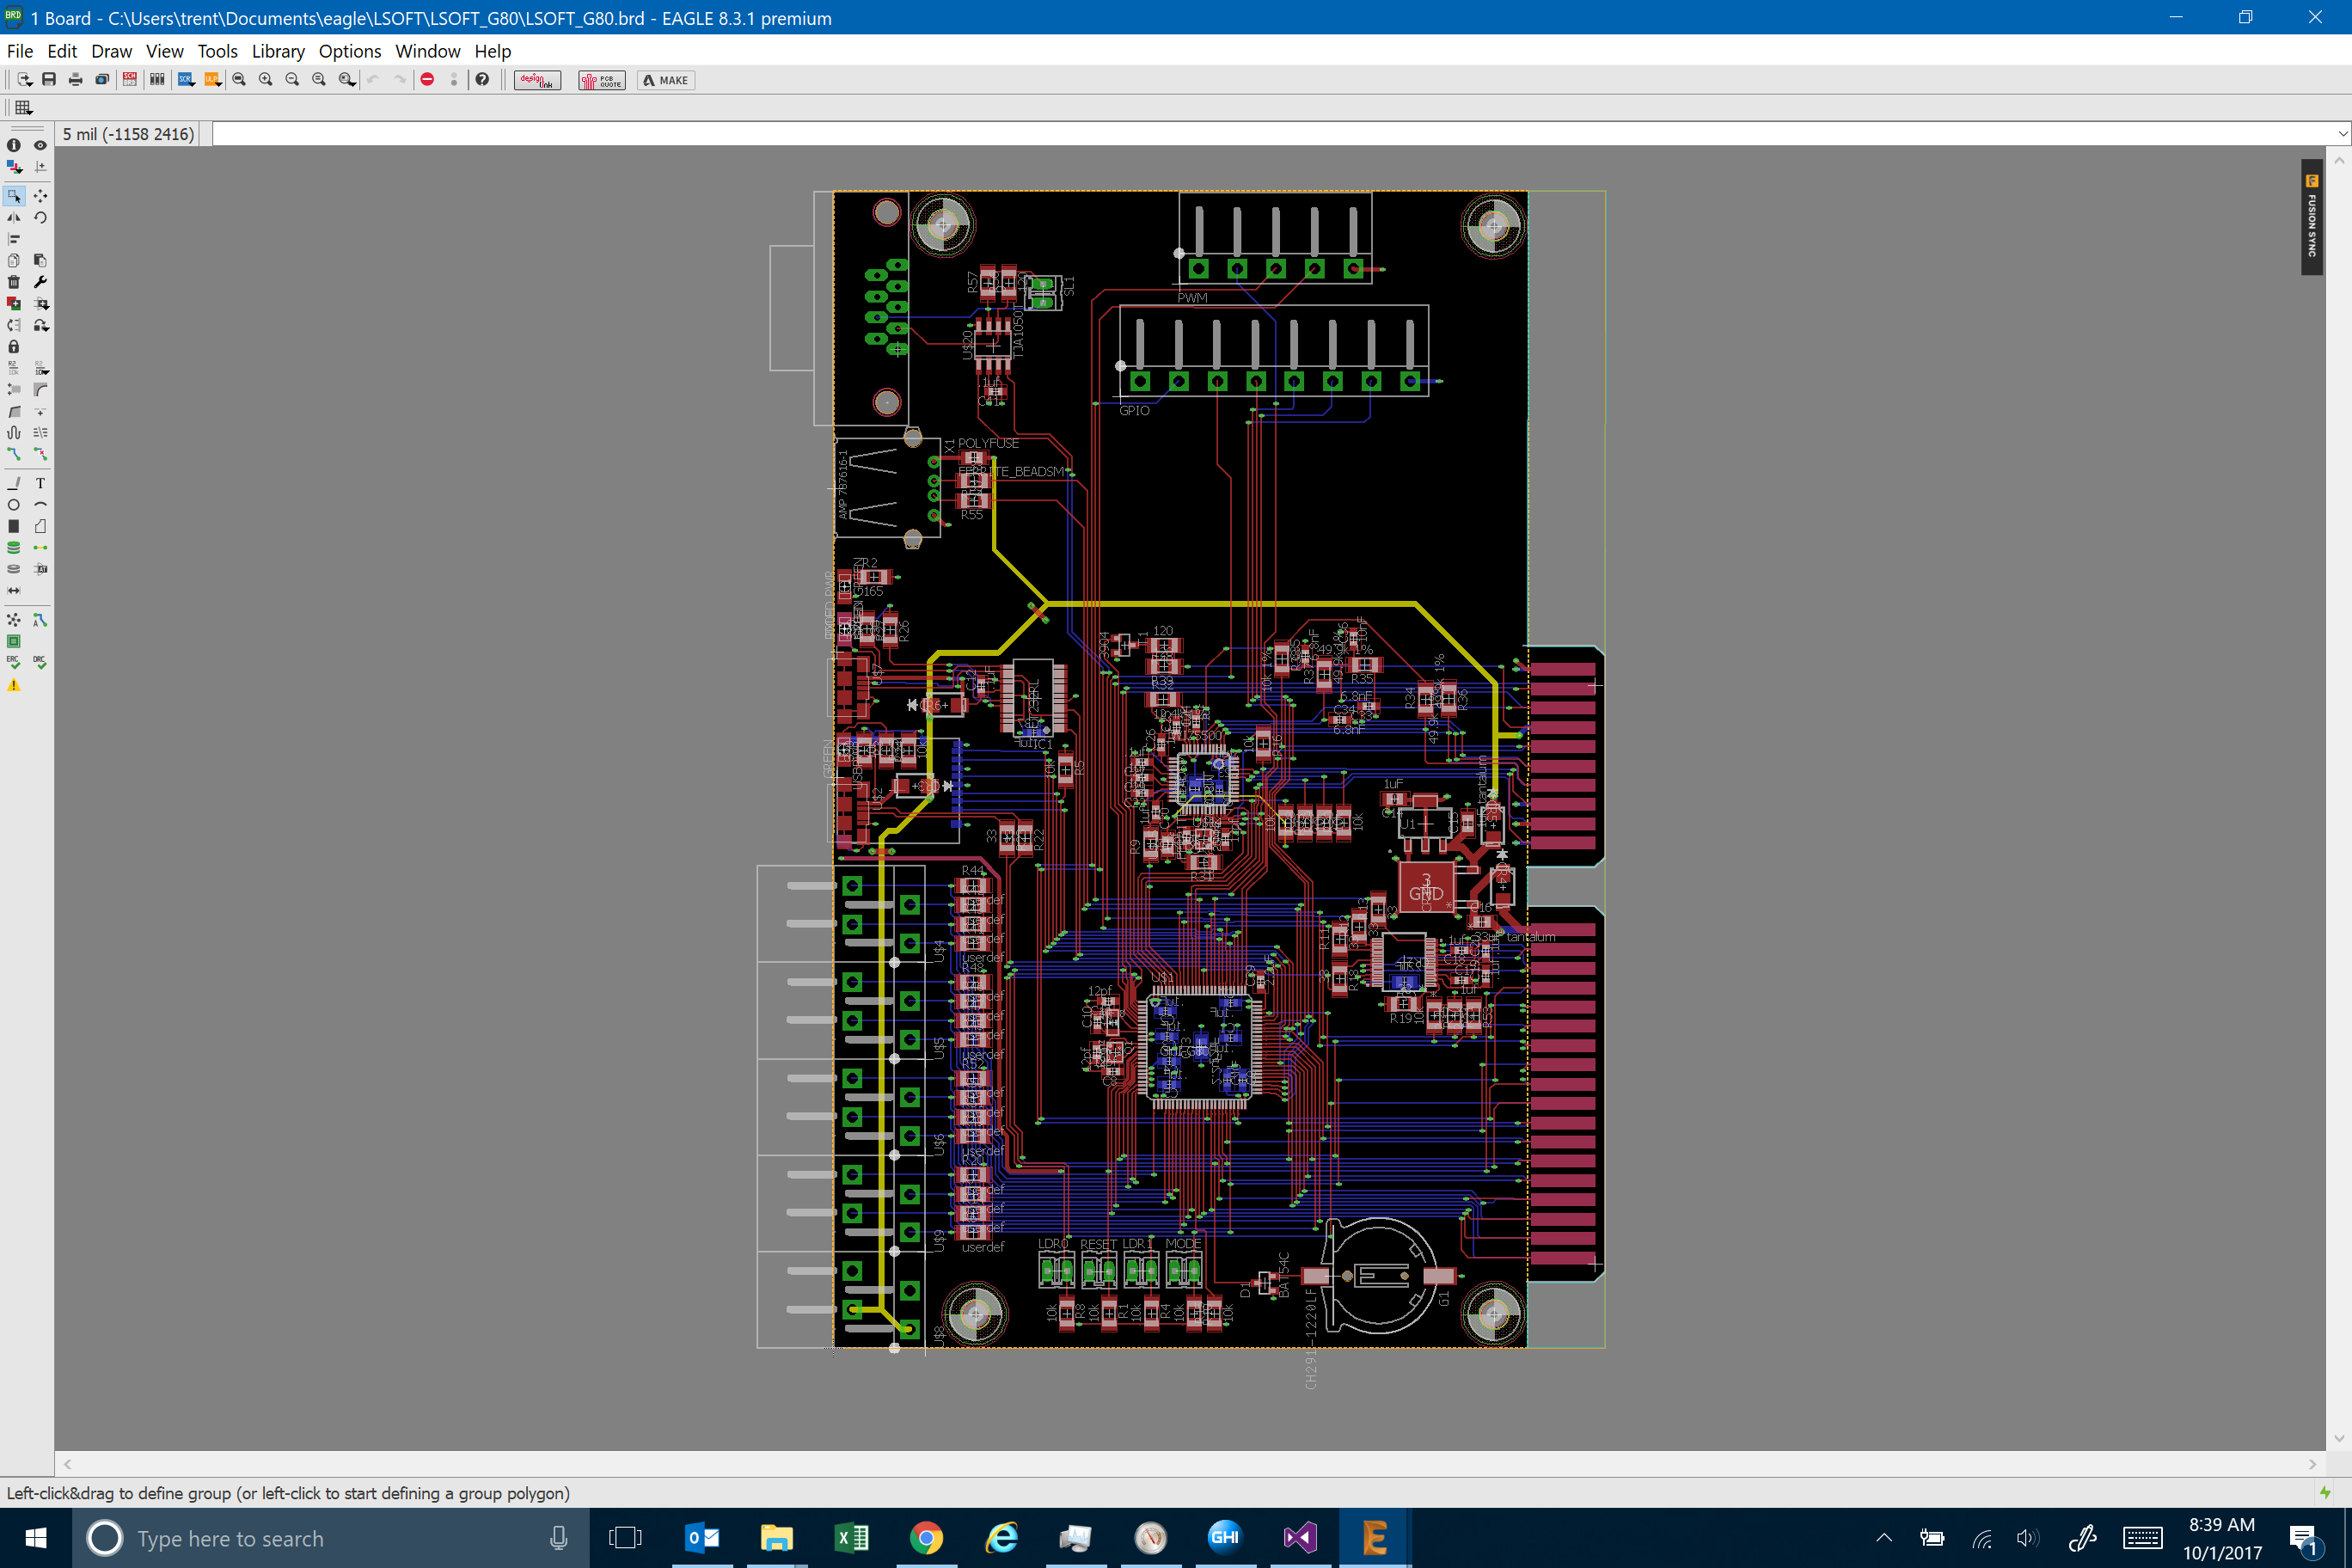Screen dimensions: 2352x1568
Task: Select the Via tool
Action: point(14,548)
